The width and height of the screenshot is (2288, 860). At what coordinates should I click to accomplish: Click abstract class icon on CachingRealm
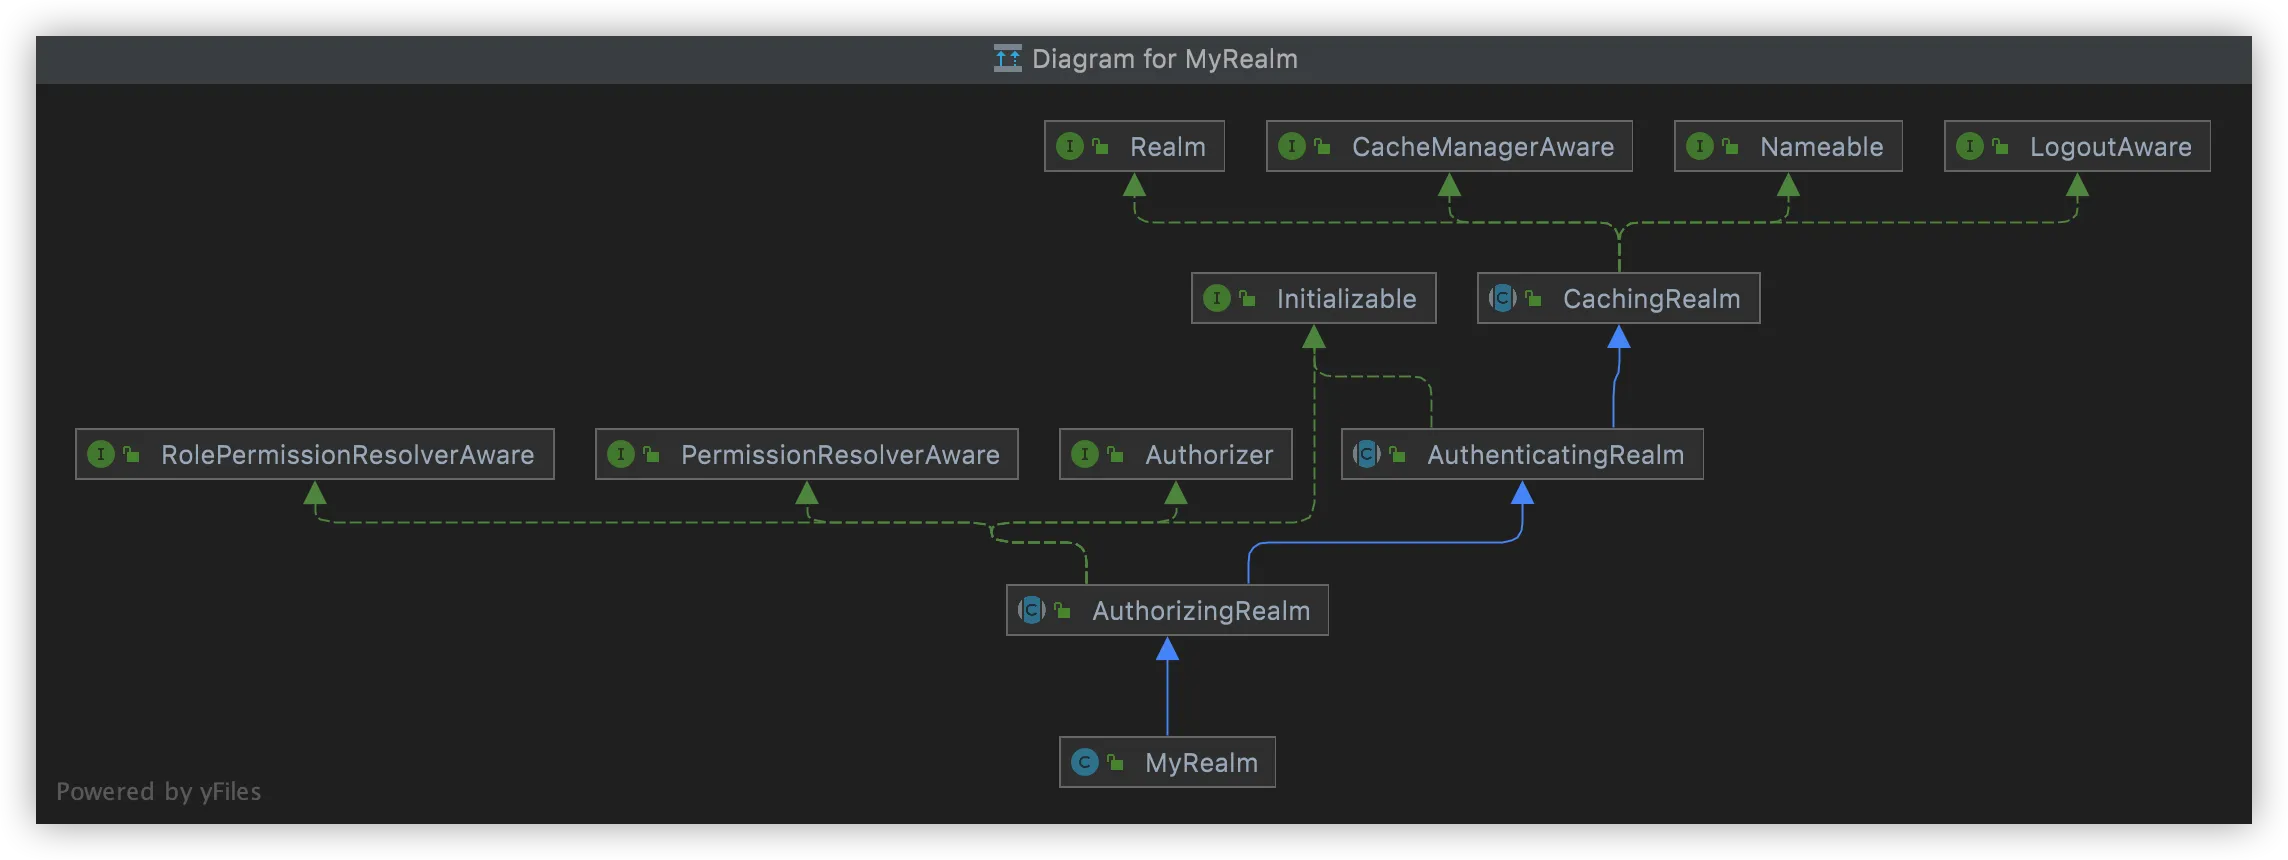pos(1502,299)
